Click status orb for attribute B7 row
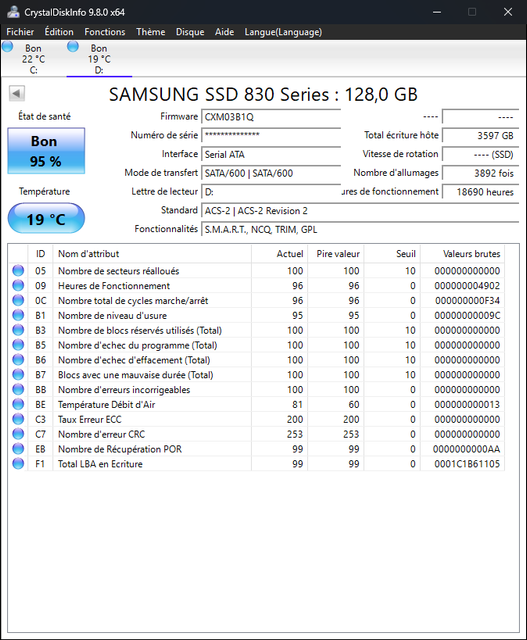 point(18,374)
